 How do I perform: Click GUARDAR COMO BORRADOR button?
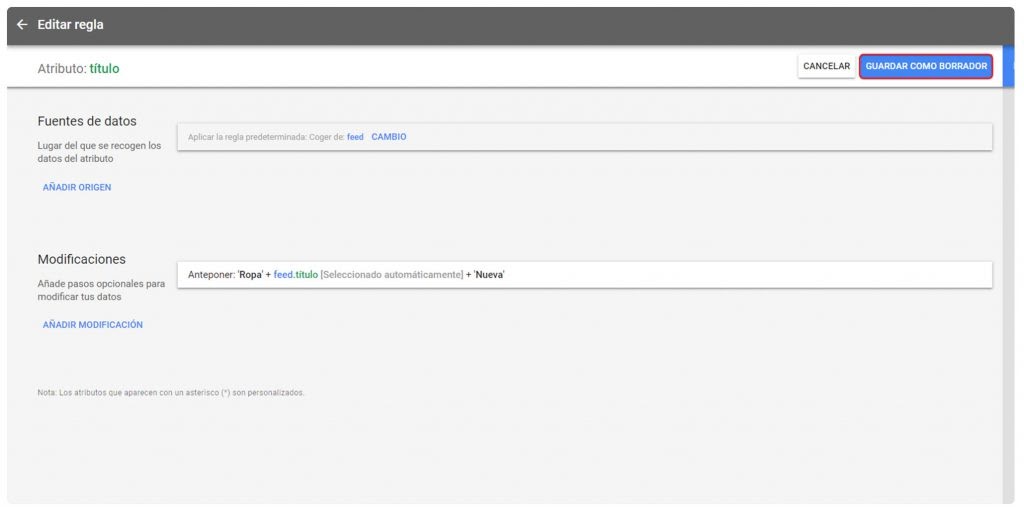(926, 67)
